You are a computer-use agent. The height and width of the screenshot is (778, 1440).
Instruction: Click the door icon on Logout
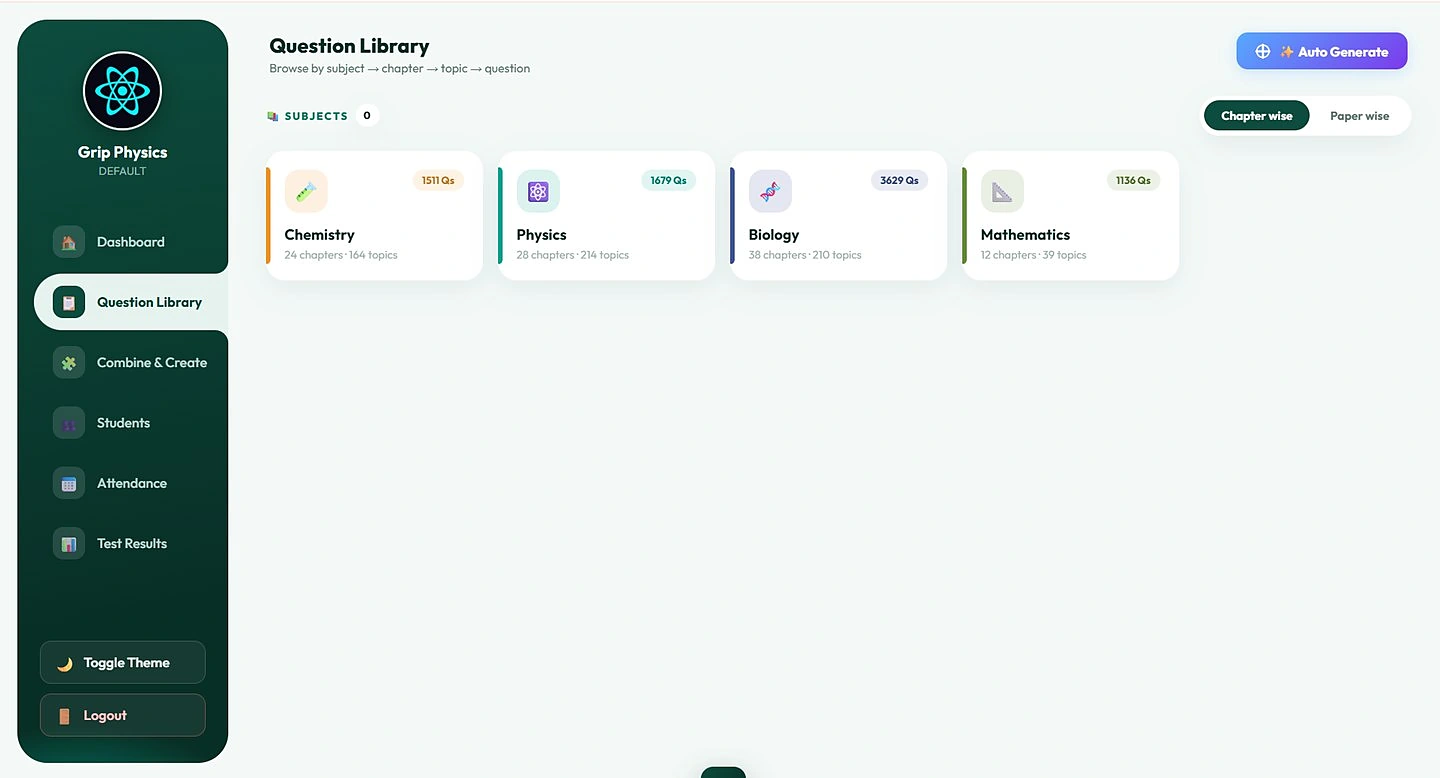click(65, 716)
